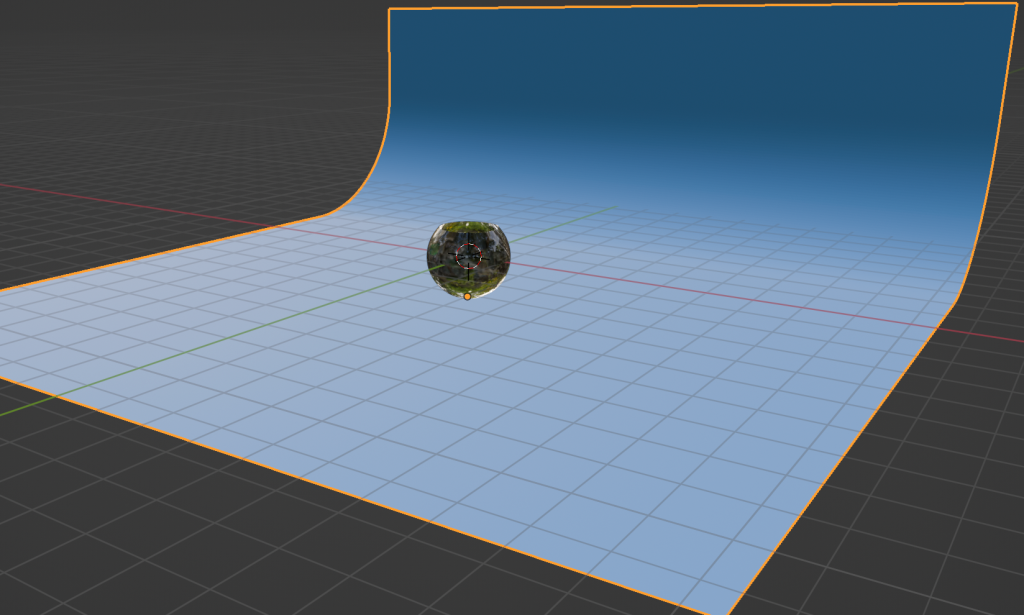The image size is (1024, 615).
Task: Click the green reflection atop the sphere
Action: [468, 229]
